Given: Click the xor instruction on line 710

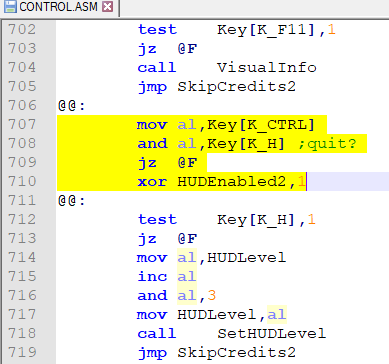Looking at the screenshot, I should point(152,182).
